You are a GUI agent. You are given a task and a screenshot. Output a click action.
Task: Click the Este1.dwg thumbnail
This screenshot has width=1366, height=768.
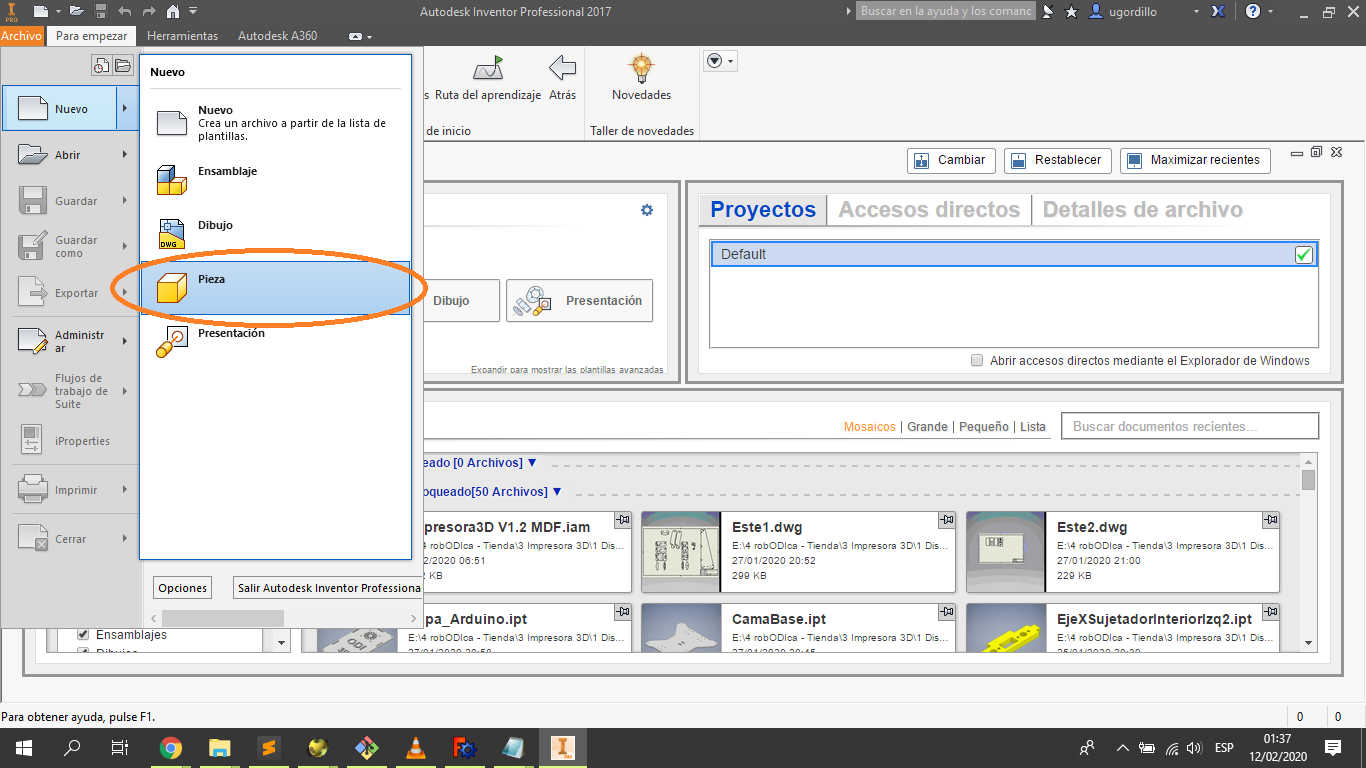680,552
